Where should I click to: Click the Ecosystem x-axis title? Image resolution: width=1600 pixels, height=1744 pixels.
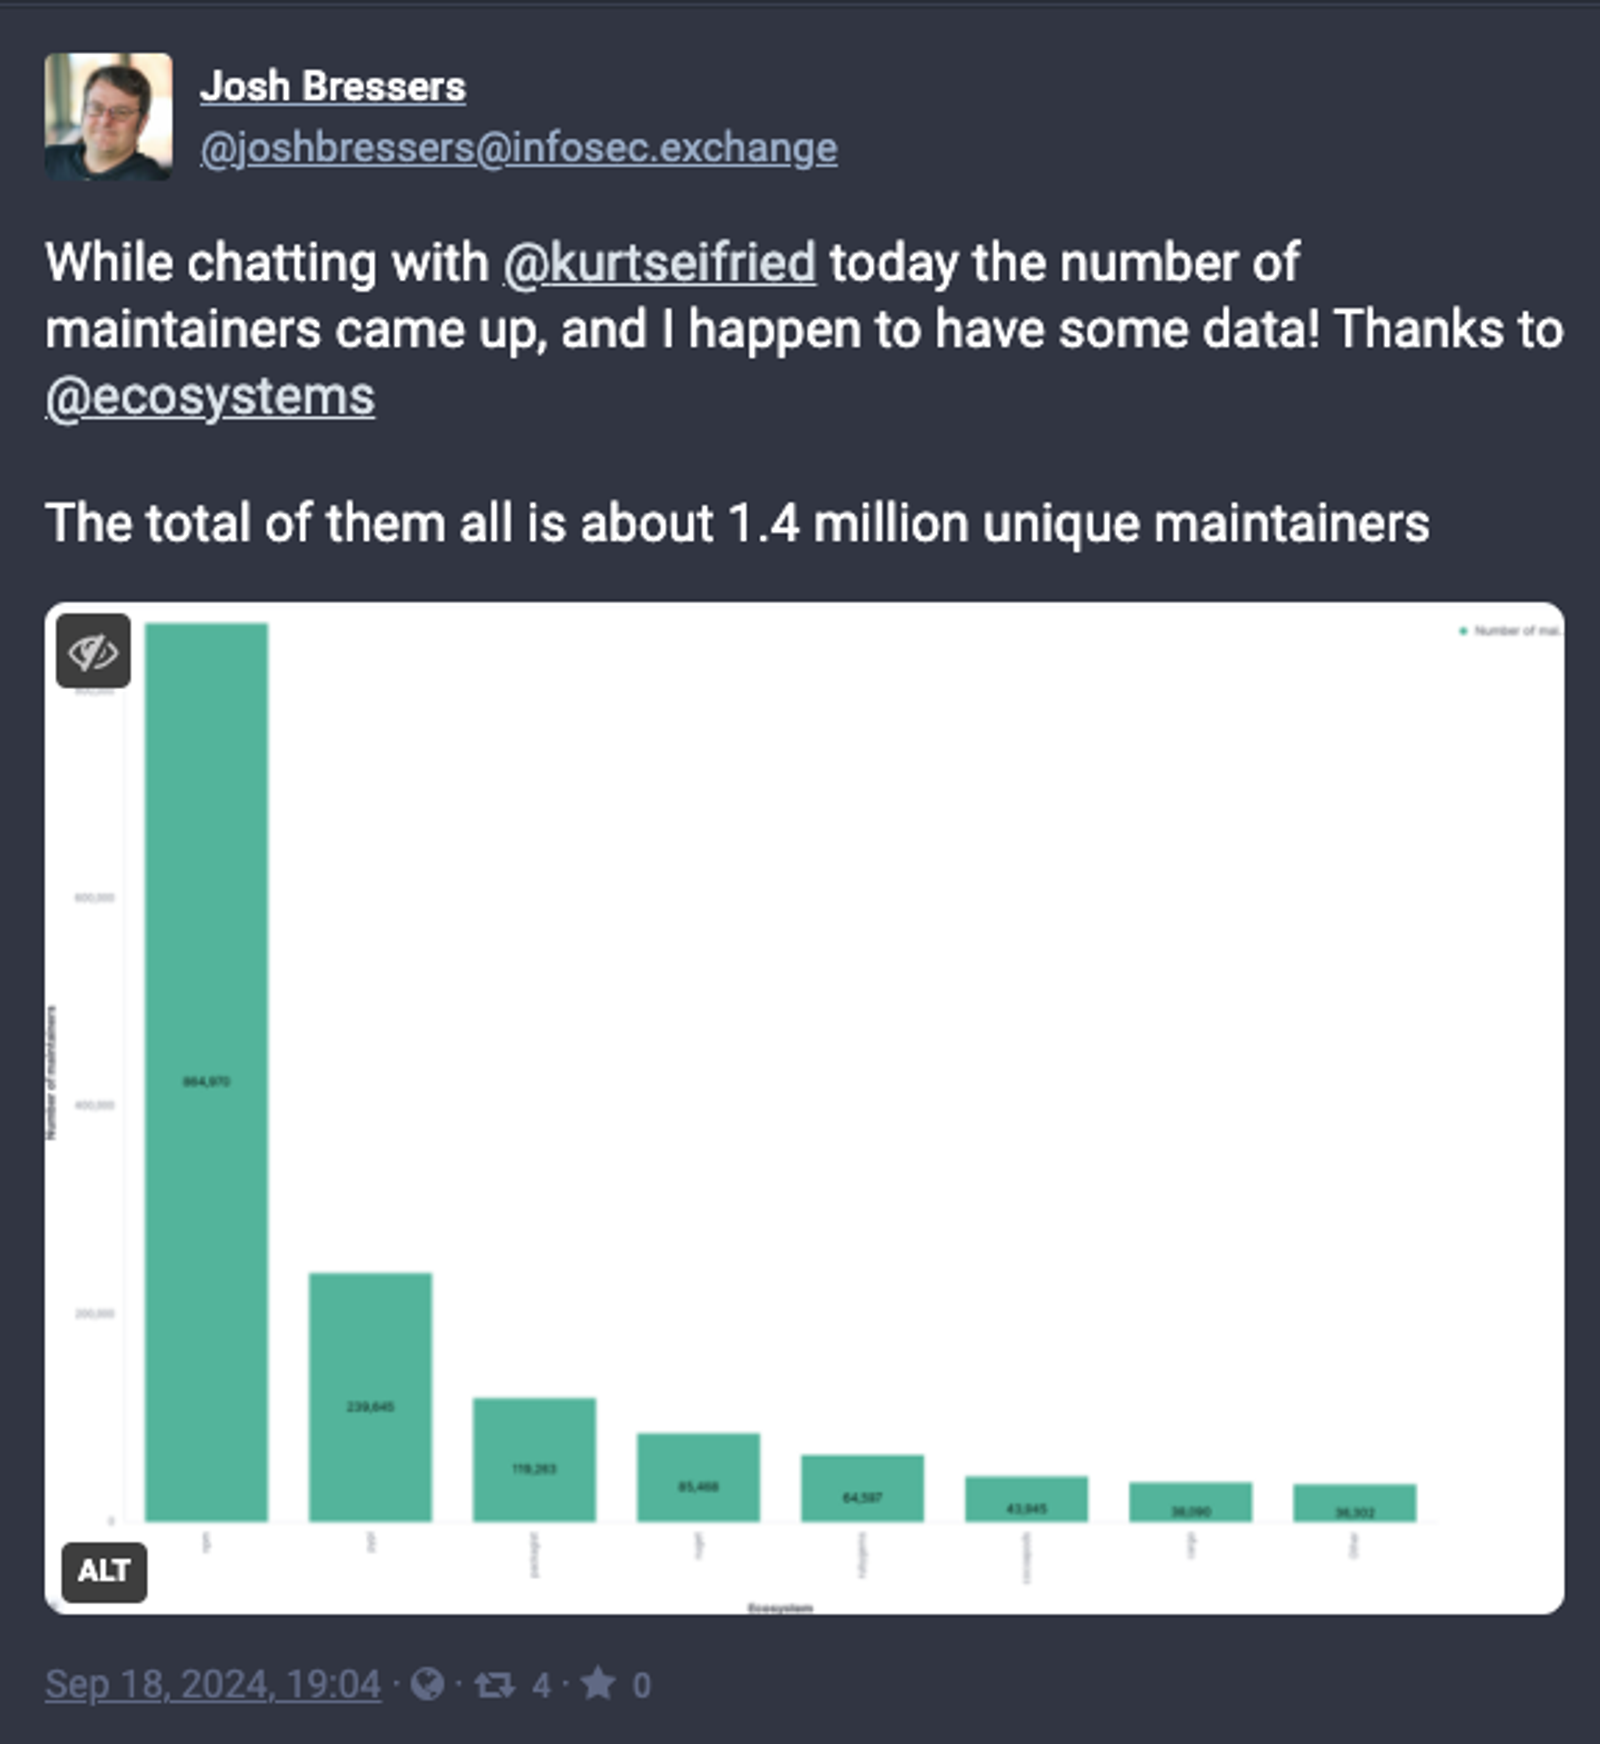point(780,1608)
